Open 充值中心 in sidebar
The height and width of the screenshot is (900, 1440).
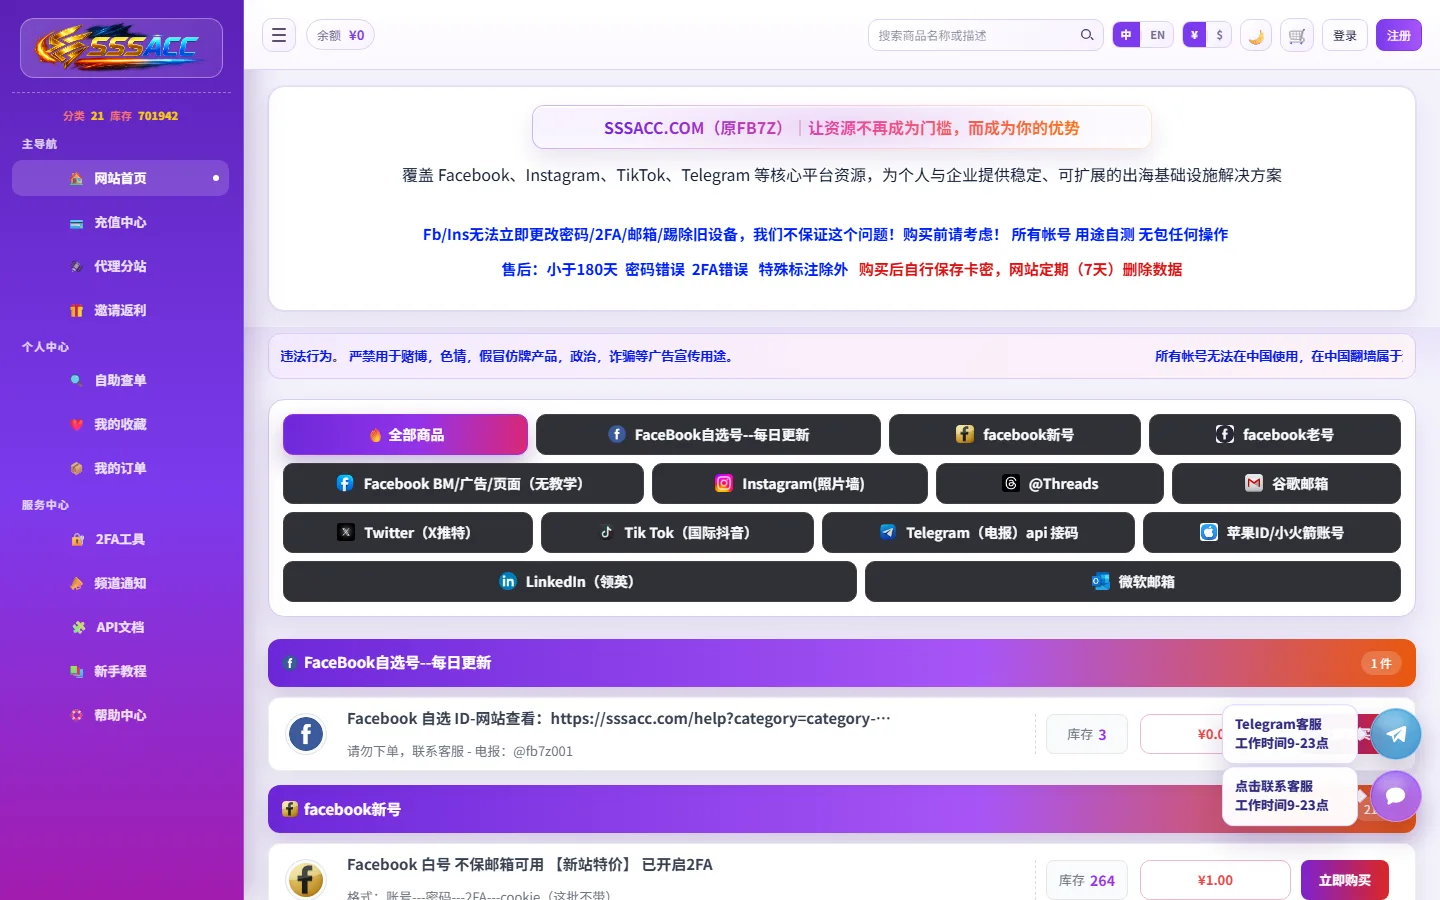point(120,222)
